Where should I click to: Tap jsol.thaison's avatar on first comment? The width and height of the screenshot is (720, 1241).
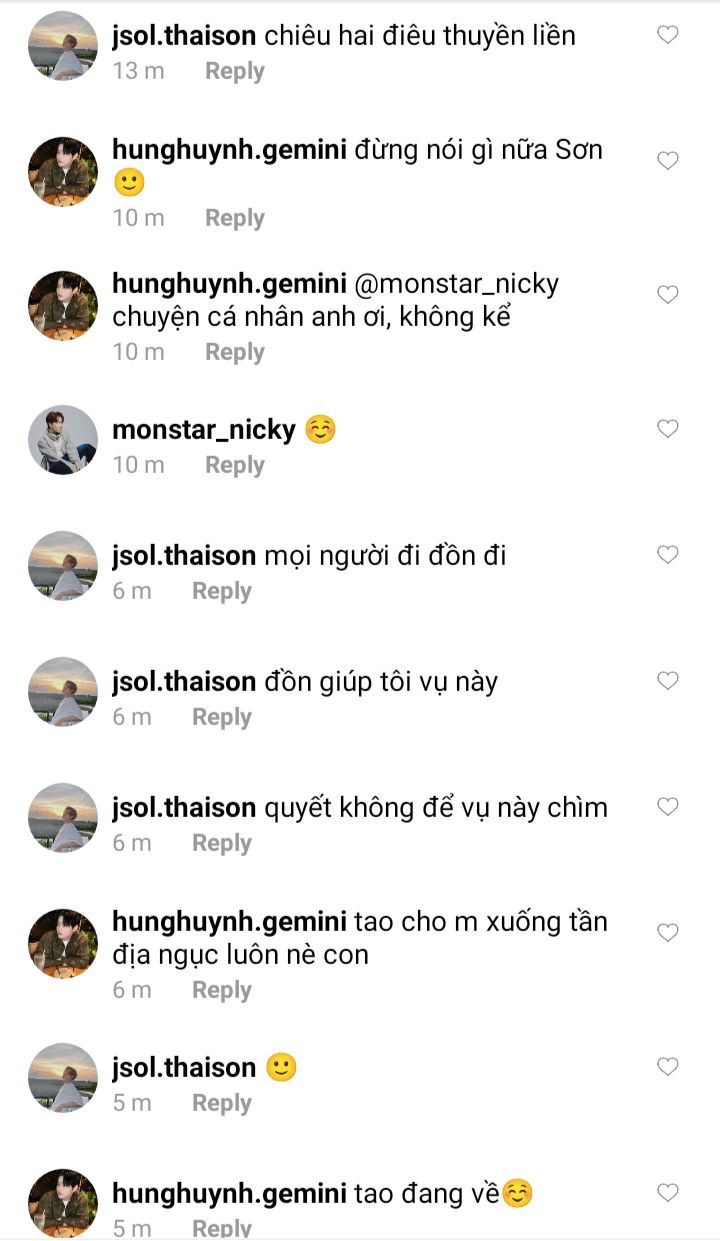tap(62, 46)
